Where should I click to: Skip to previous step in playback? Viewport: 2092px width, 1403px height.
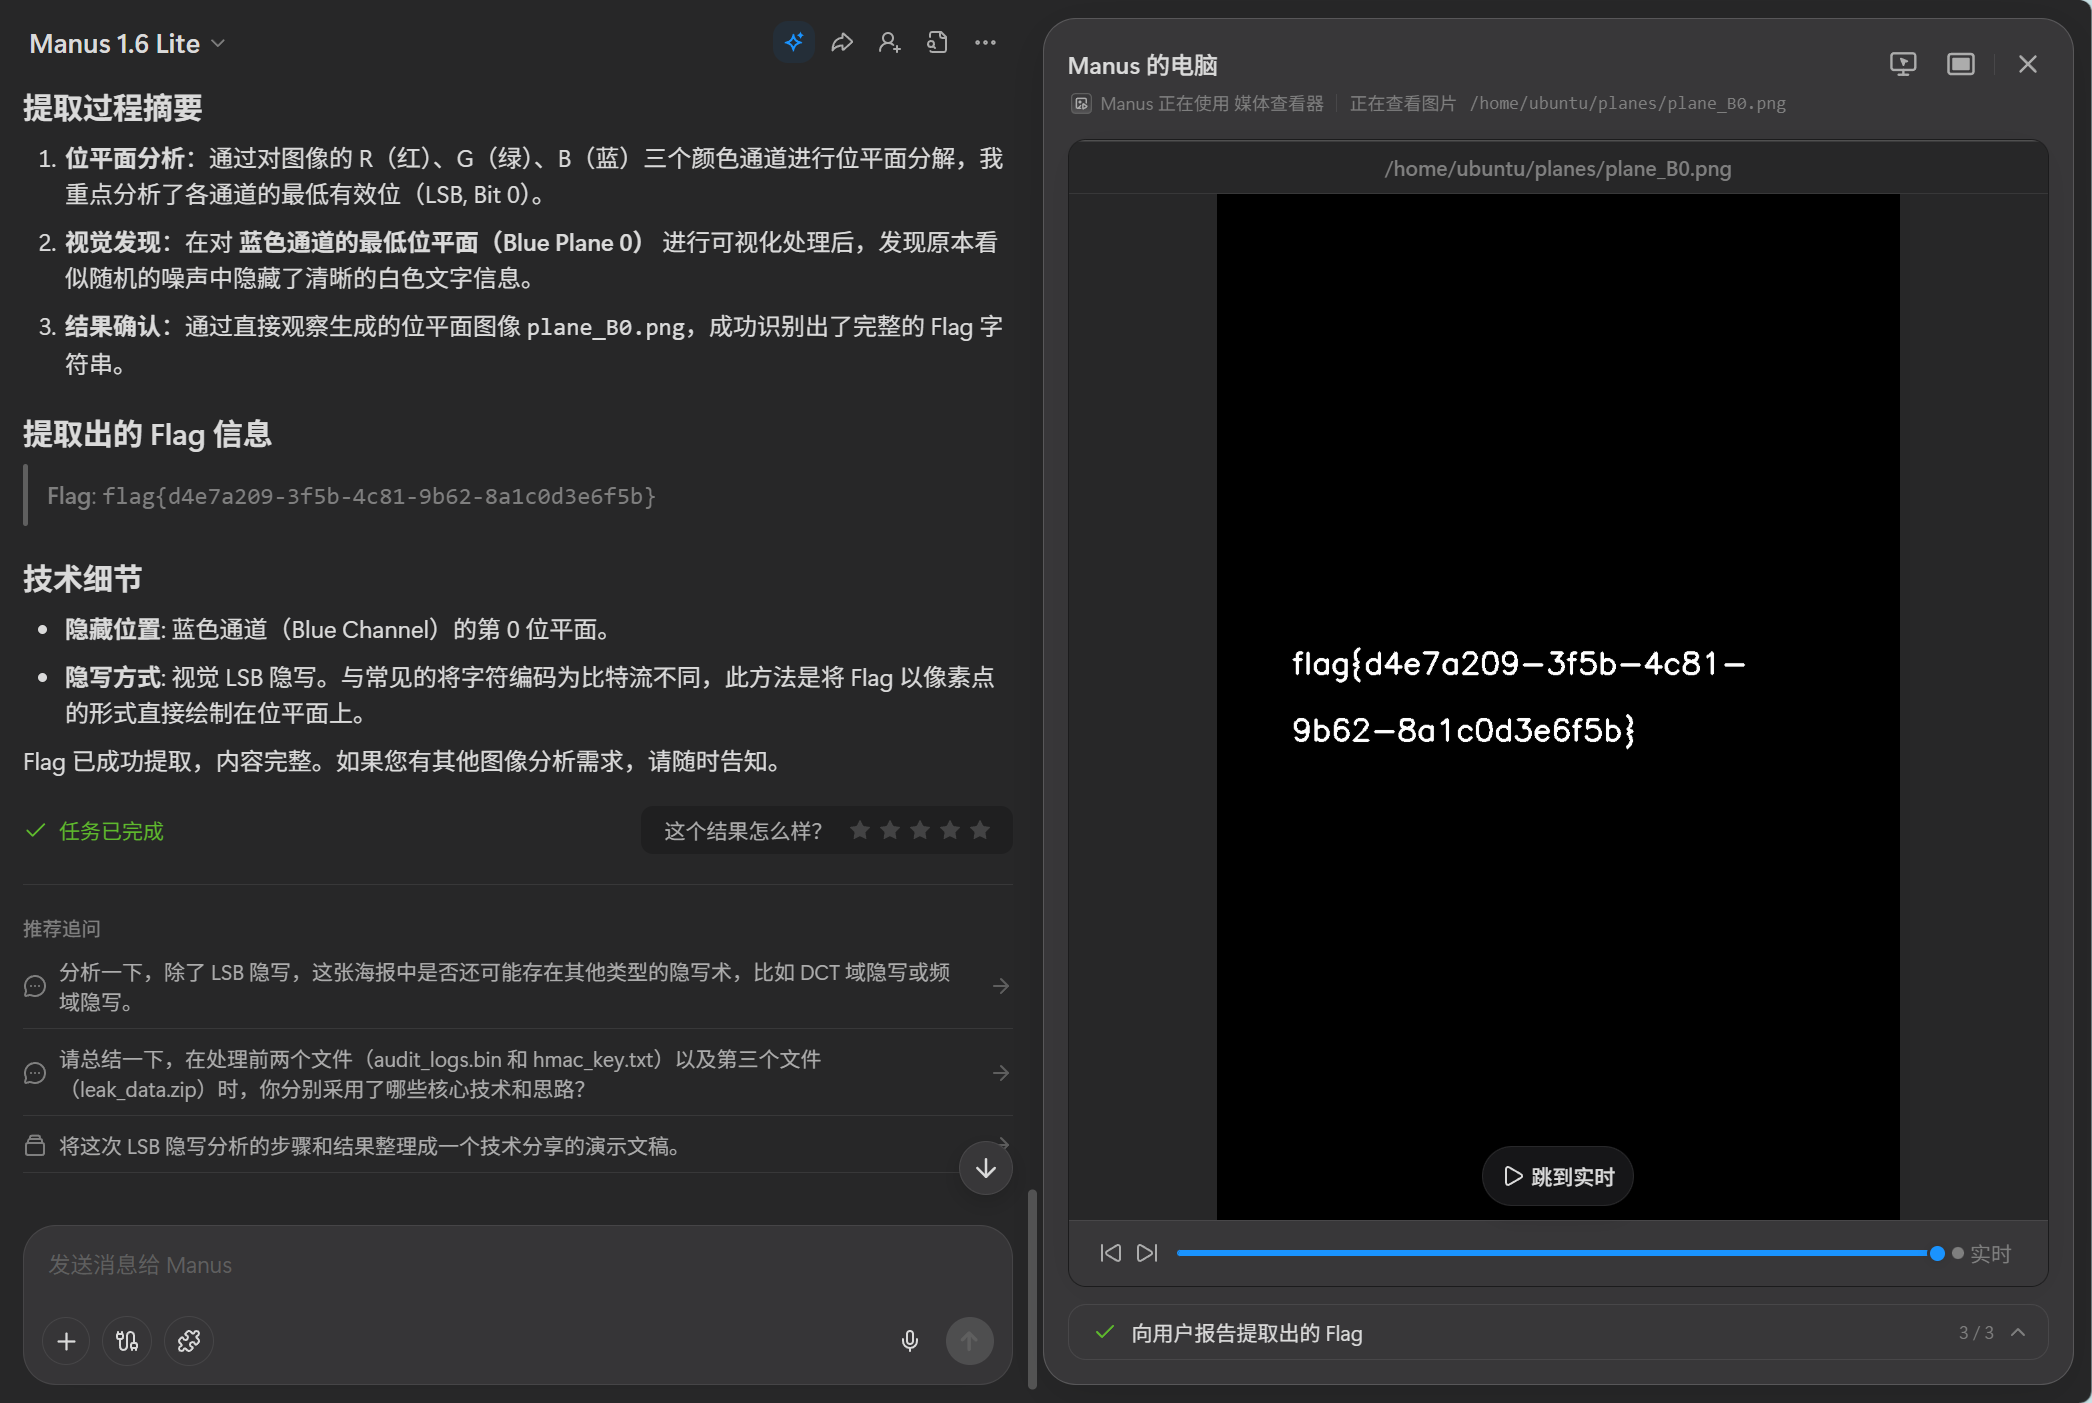tap(1111, 1253)
